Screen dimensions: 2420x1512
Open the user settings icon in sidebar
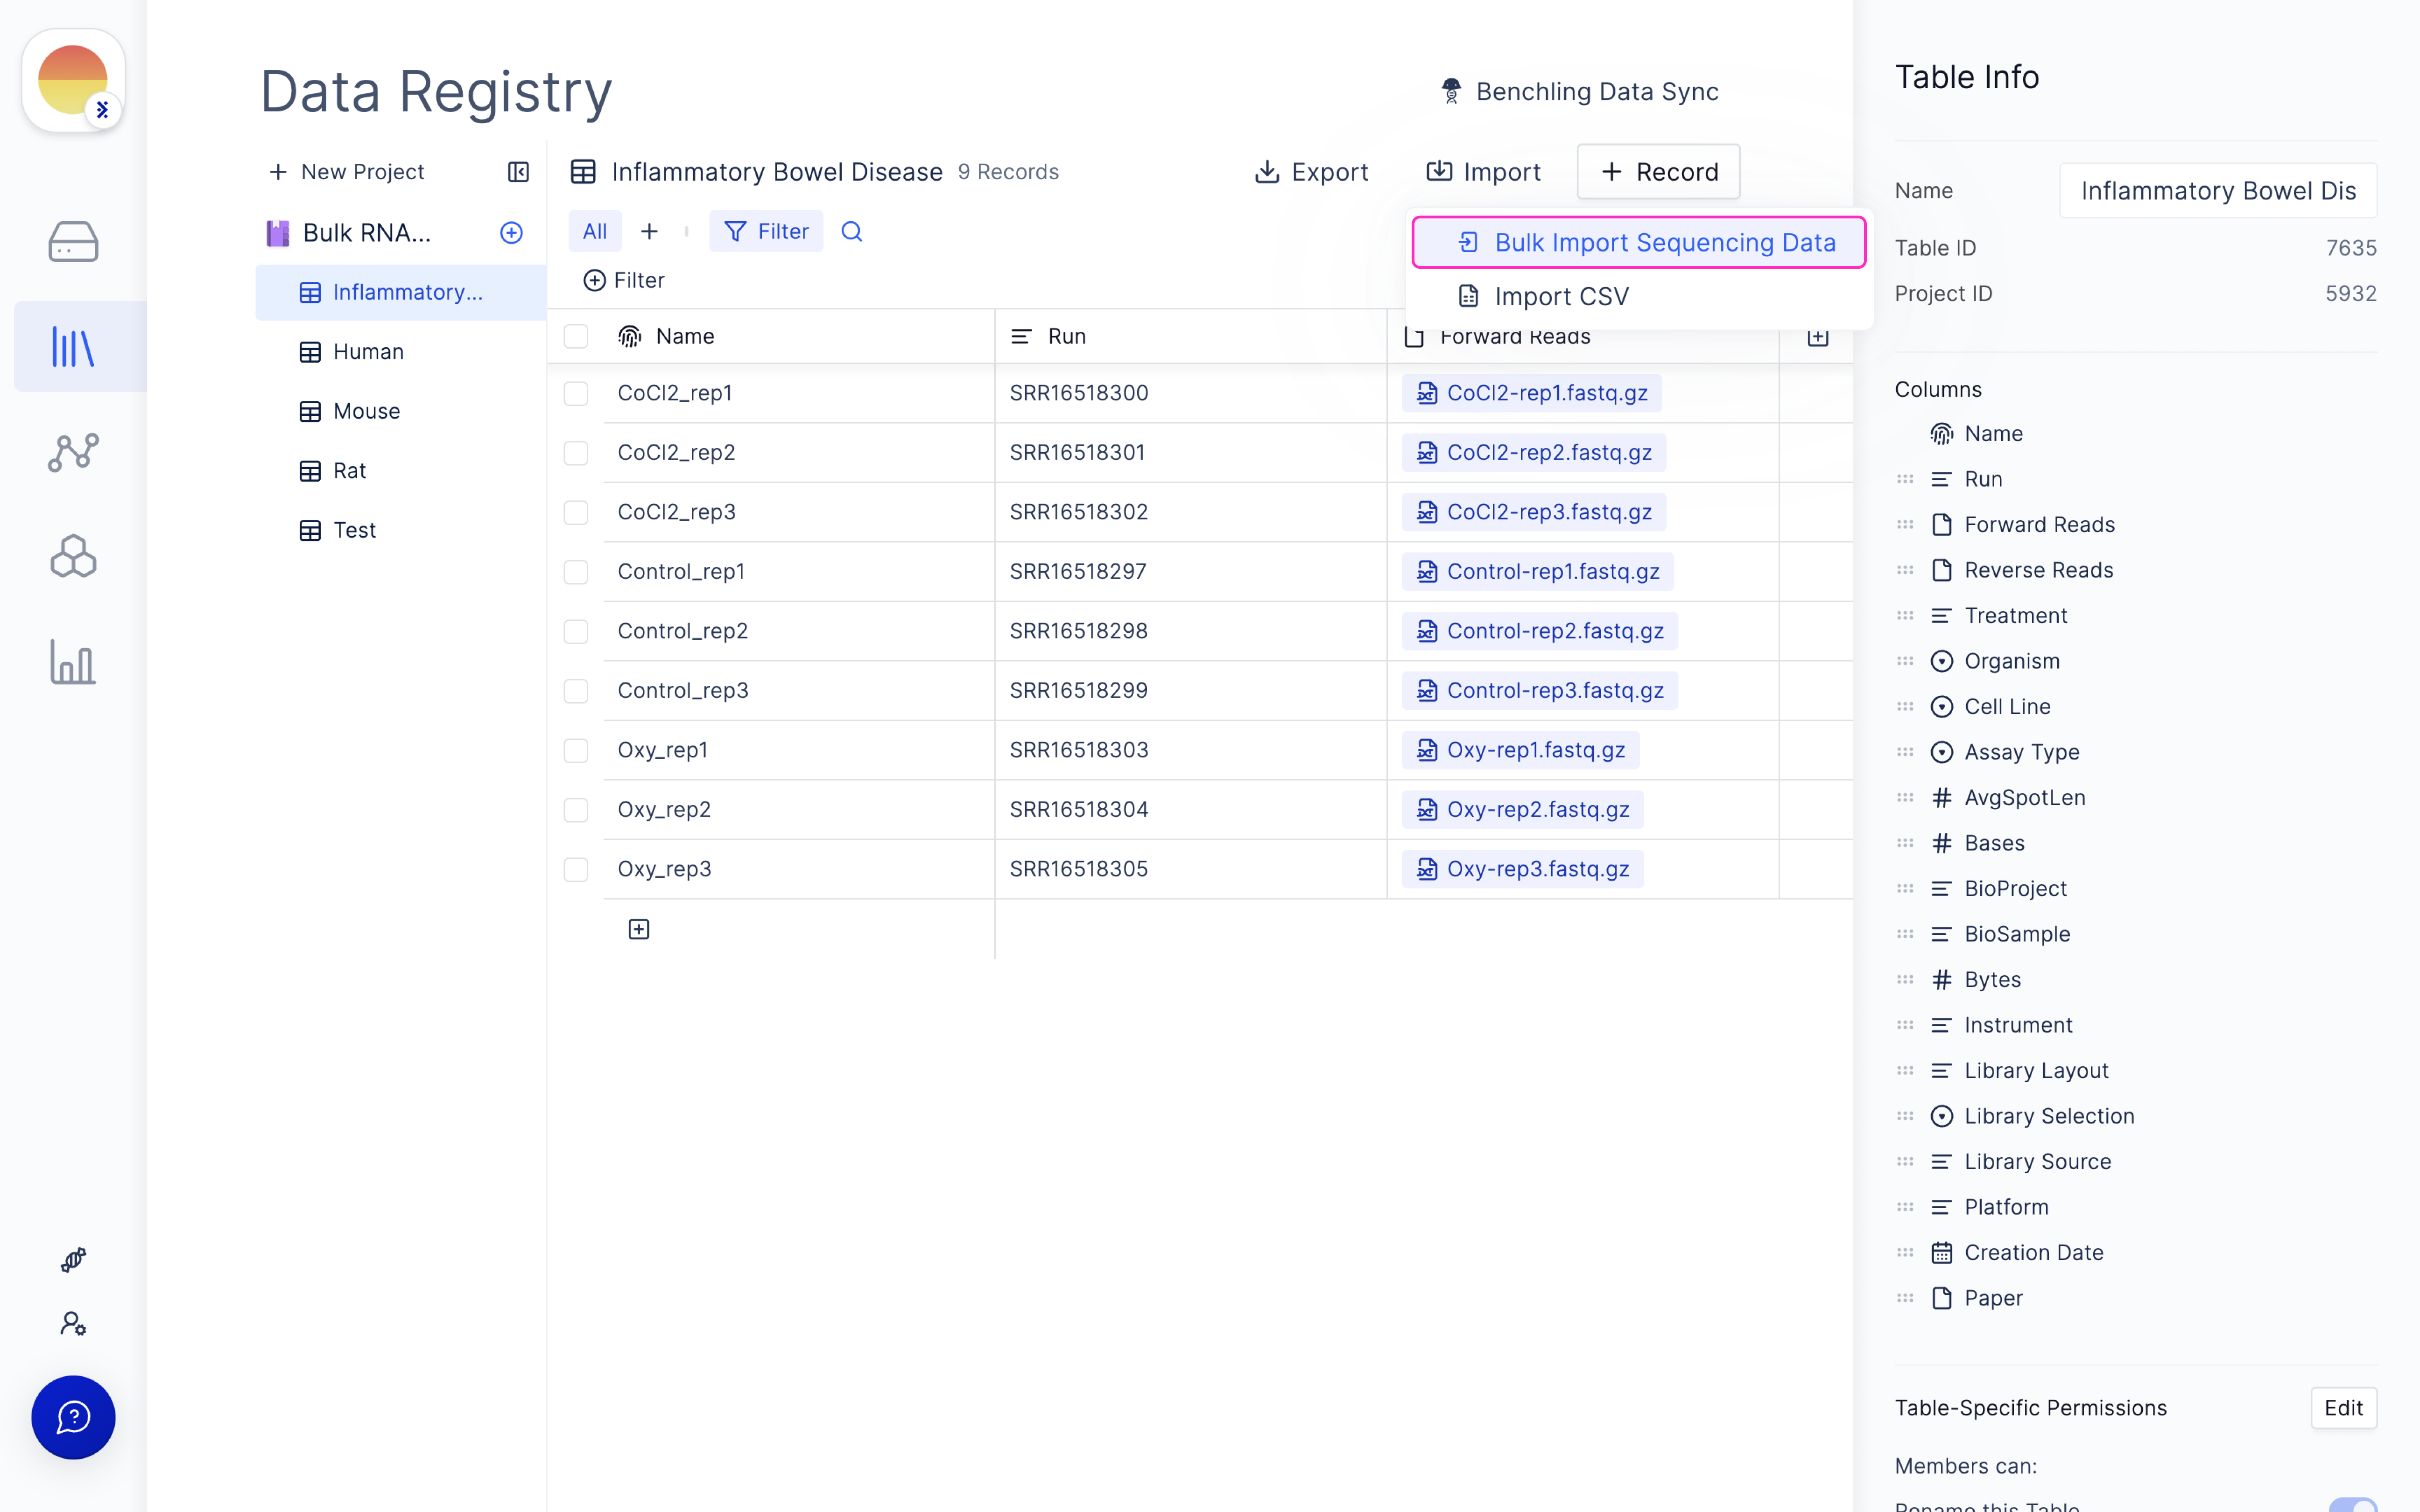(73, 1323)
